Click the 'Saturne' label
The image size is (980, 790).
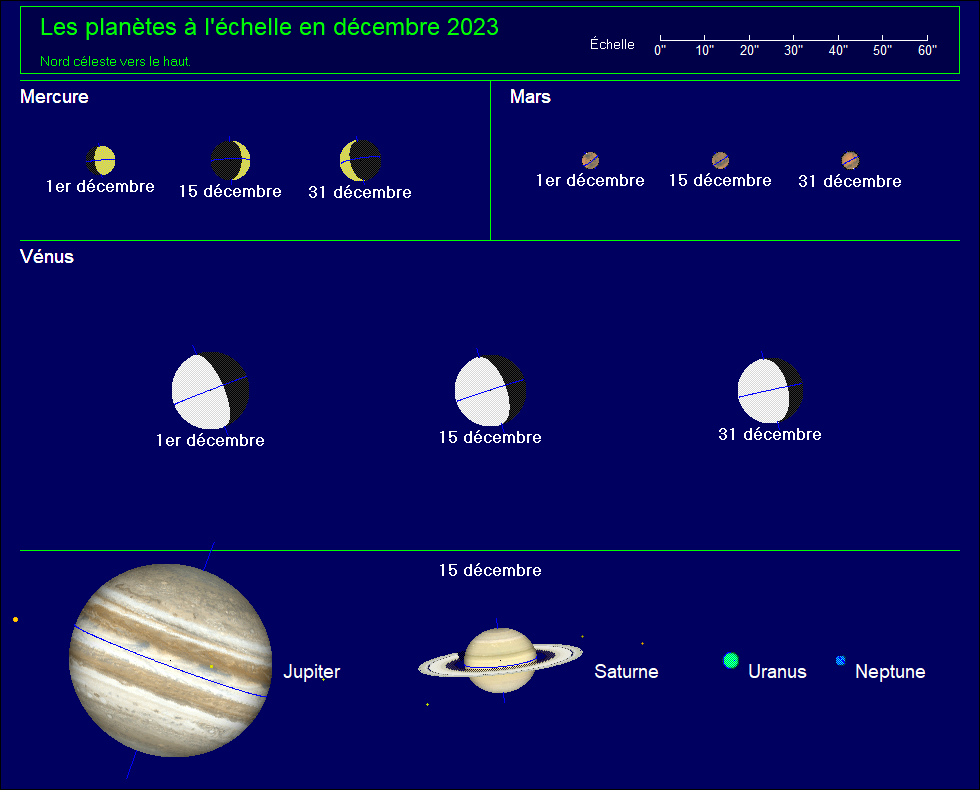tap(626, 671)
